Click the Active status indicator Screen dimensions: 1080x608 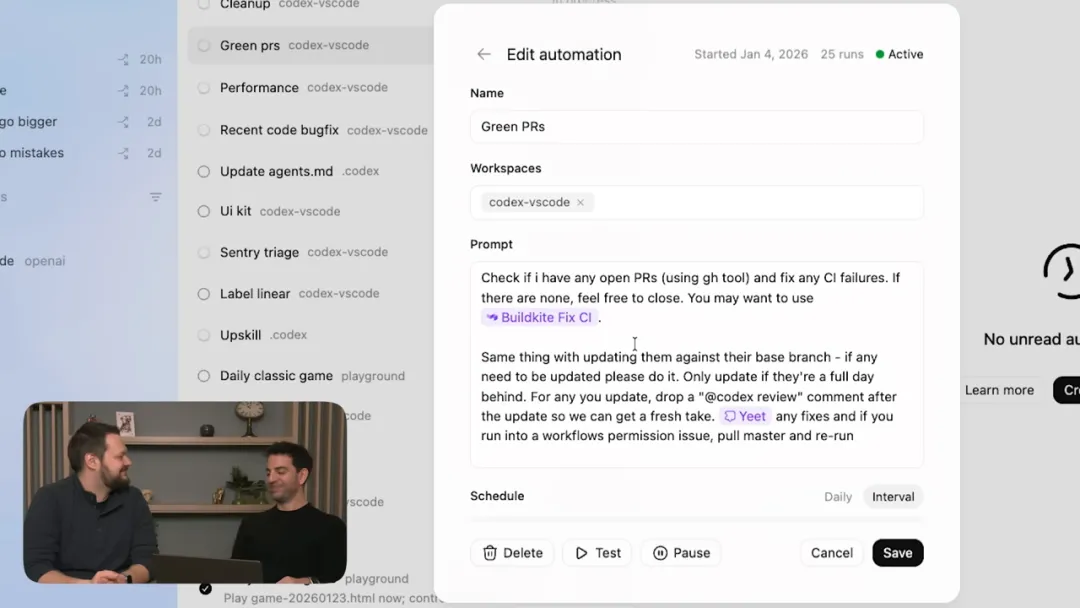point(900,54)
